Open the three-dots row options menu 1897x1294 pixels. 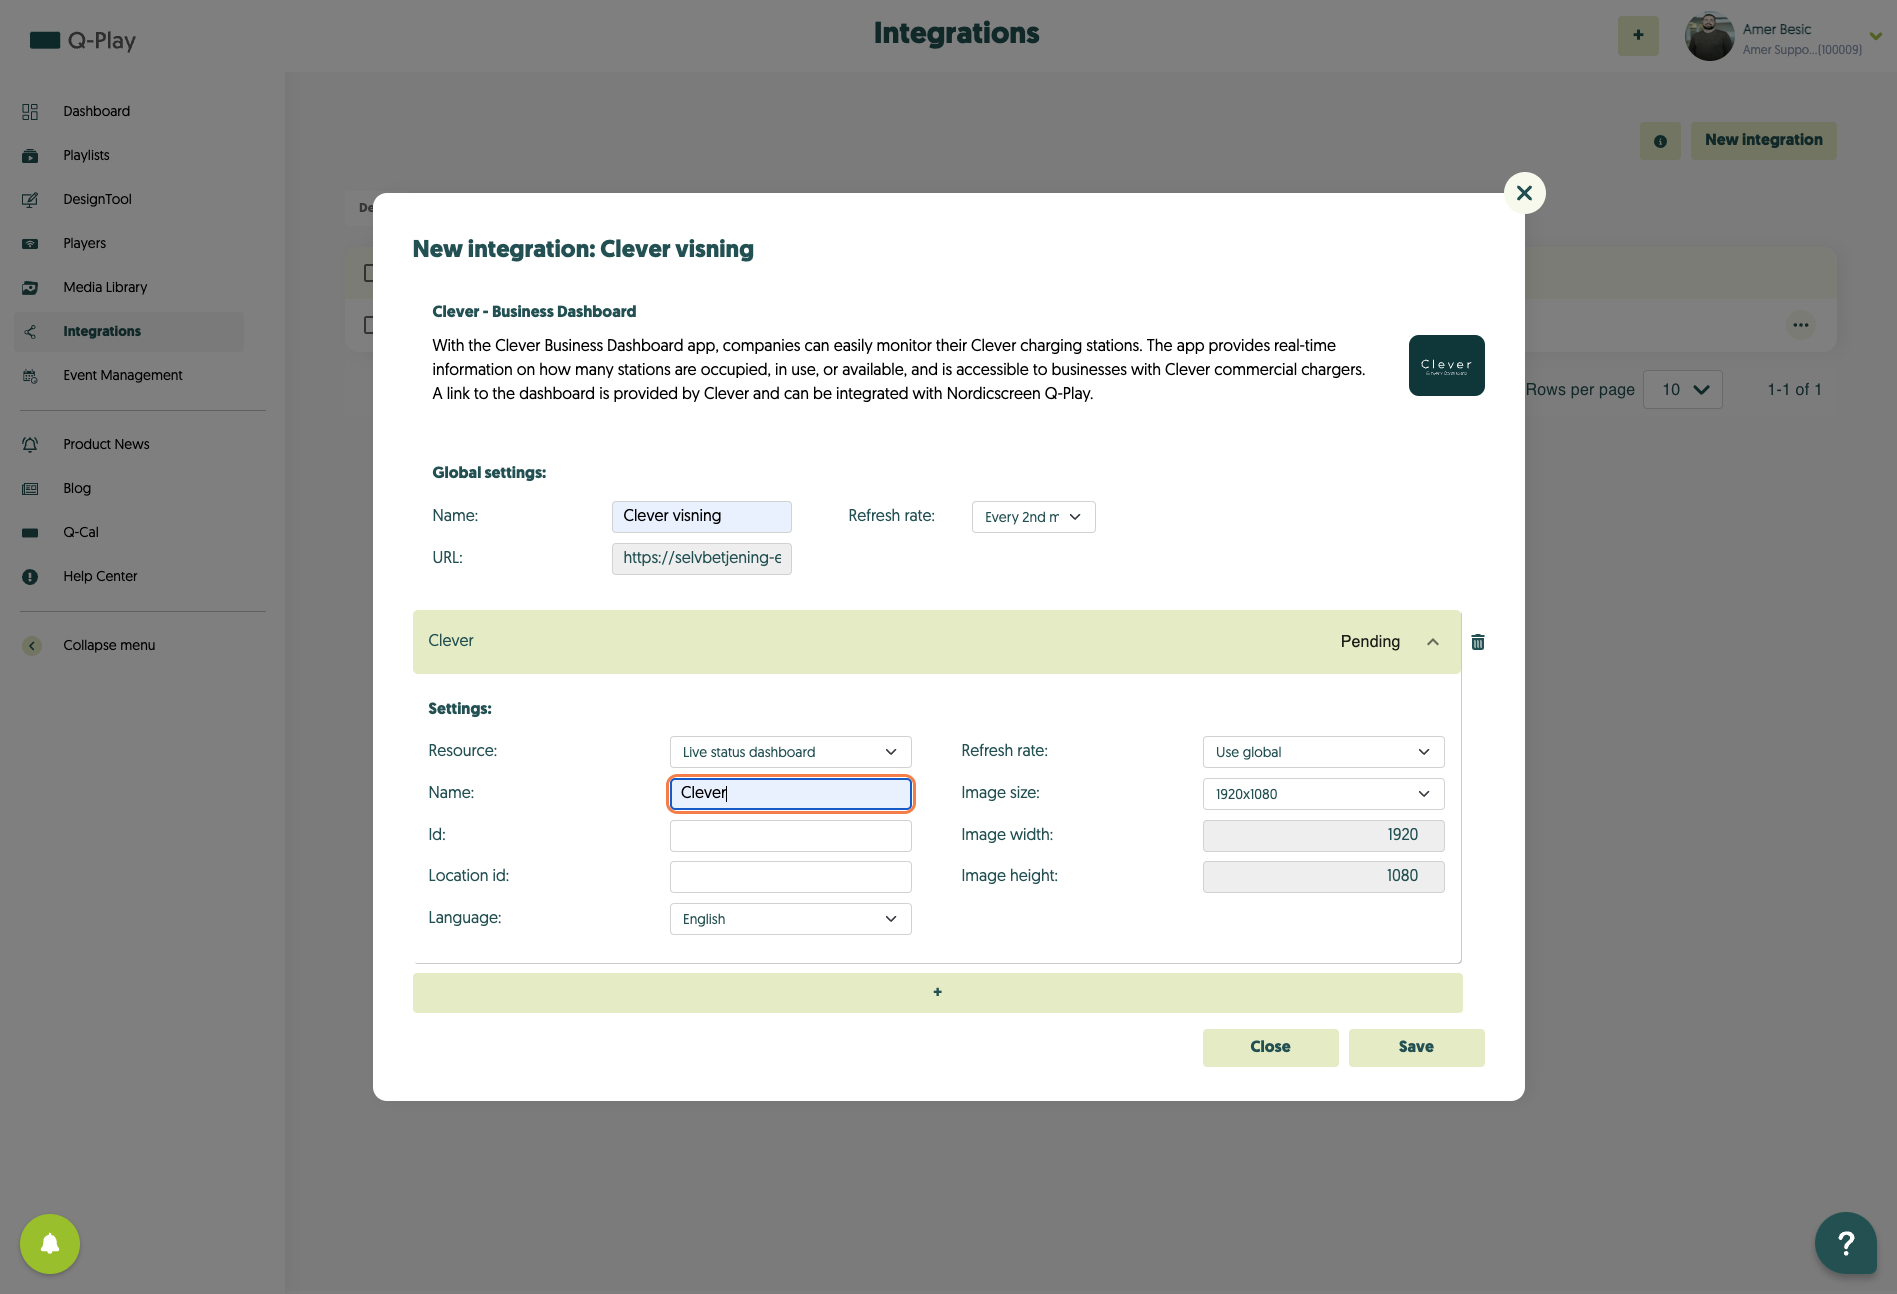1800,325
